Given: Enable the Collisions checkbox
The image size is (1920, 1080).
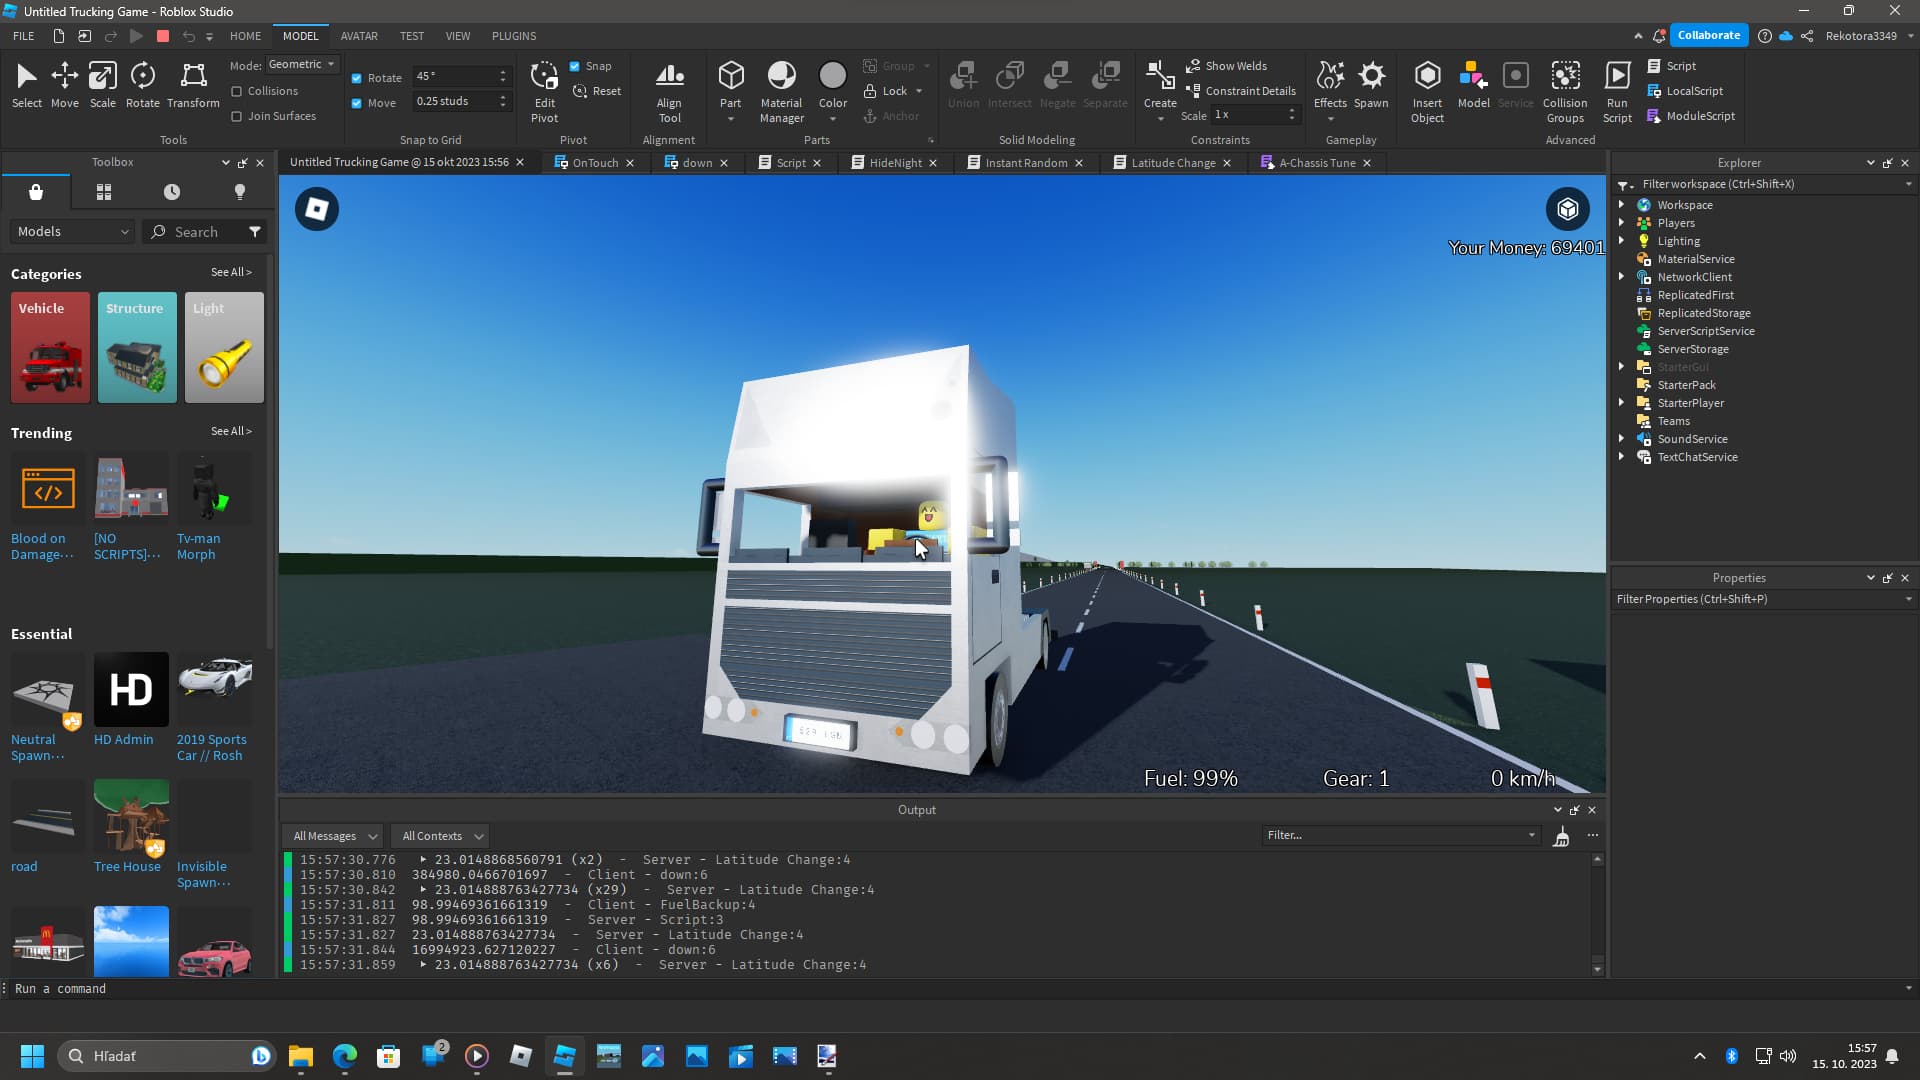Looking at the screenshot, I should tap(239, 90).
